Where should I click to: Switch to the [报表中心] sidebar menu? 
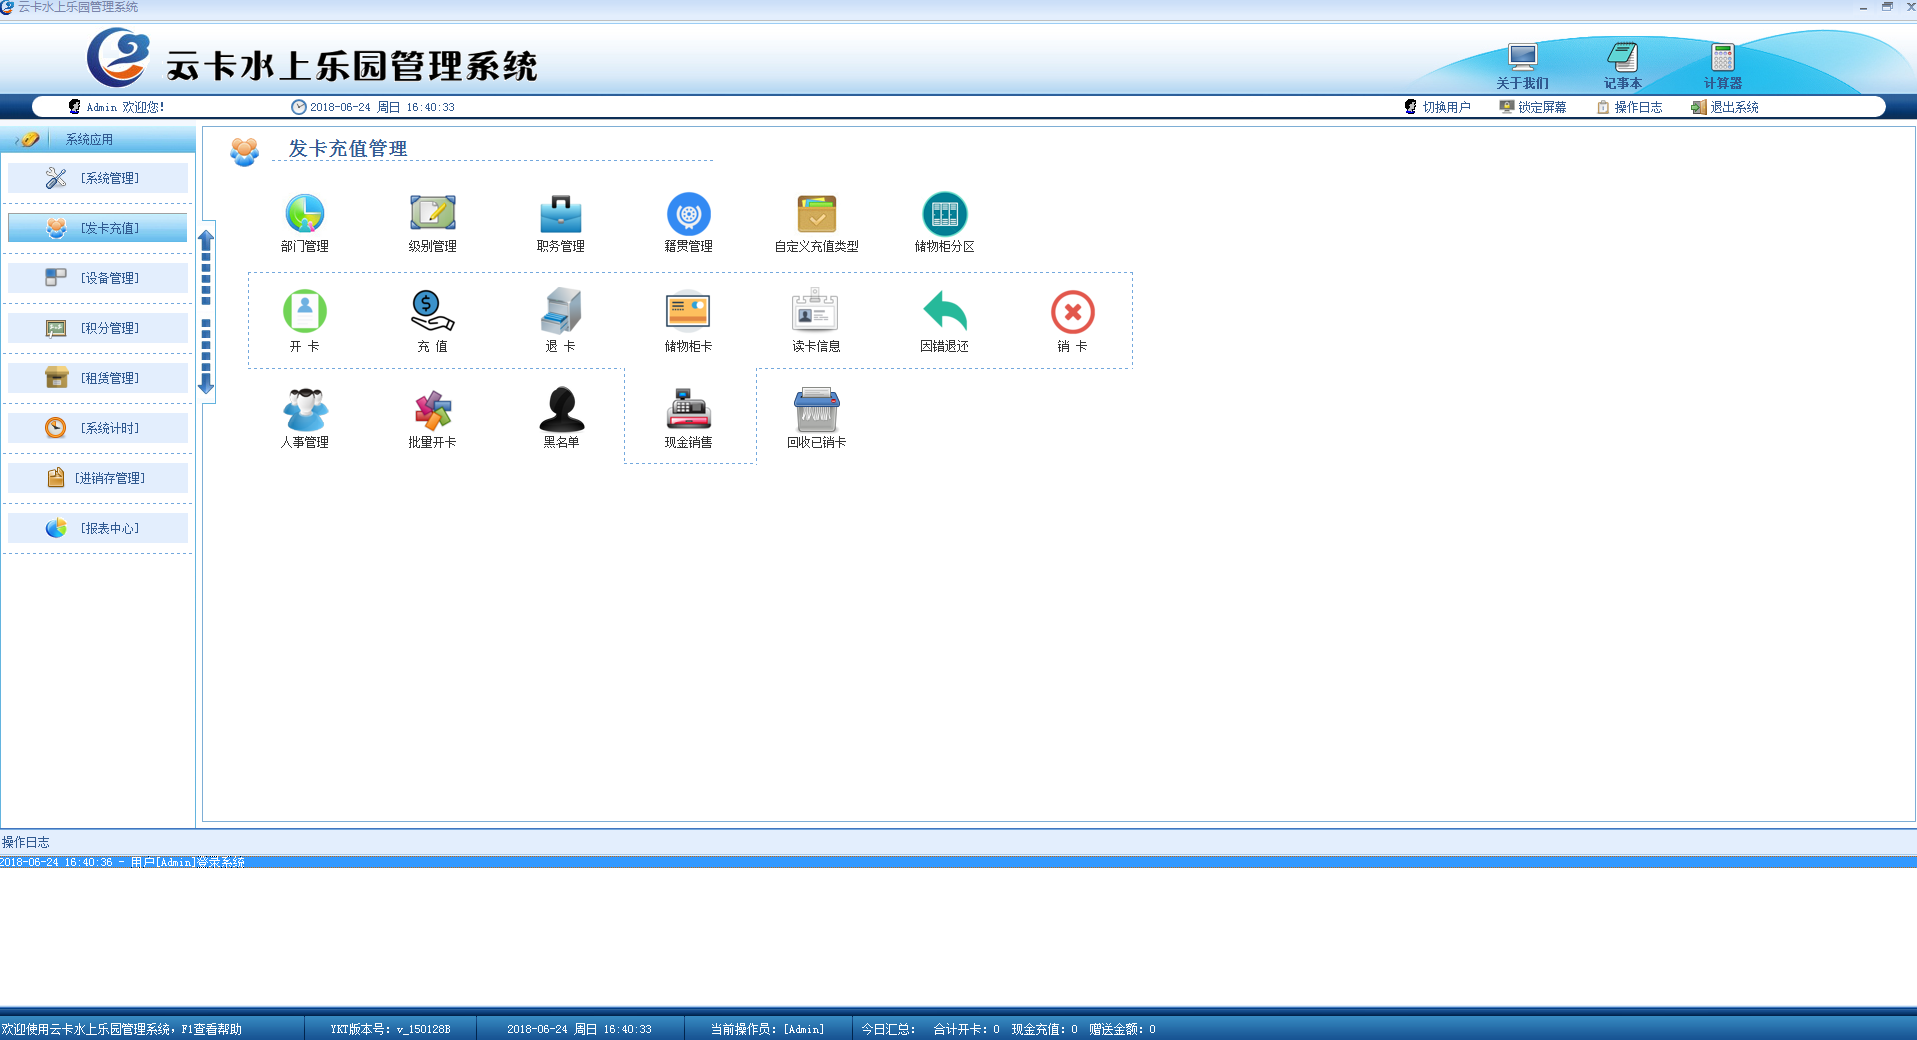(98, 528)
